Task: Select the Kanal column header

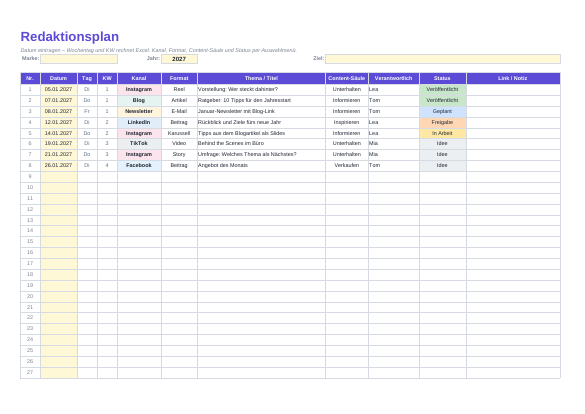Action: click(x=139, y=78)
